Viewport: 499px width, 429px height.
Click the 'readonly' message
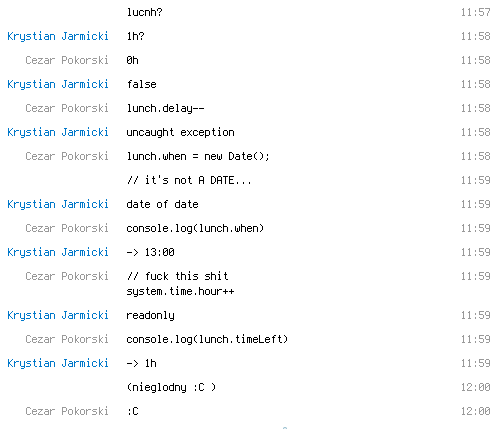click(x=150, y=316)
